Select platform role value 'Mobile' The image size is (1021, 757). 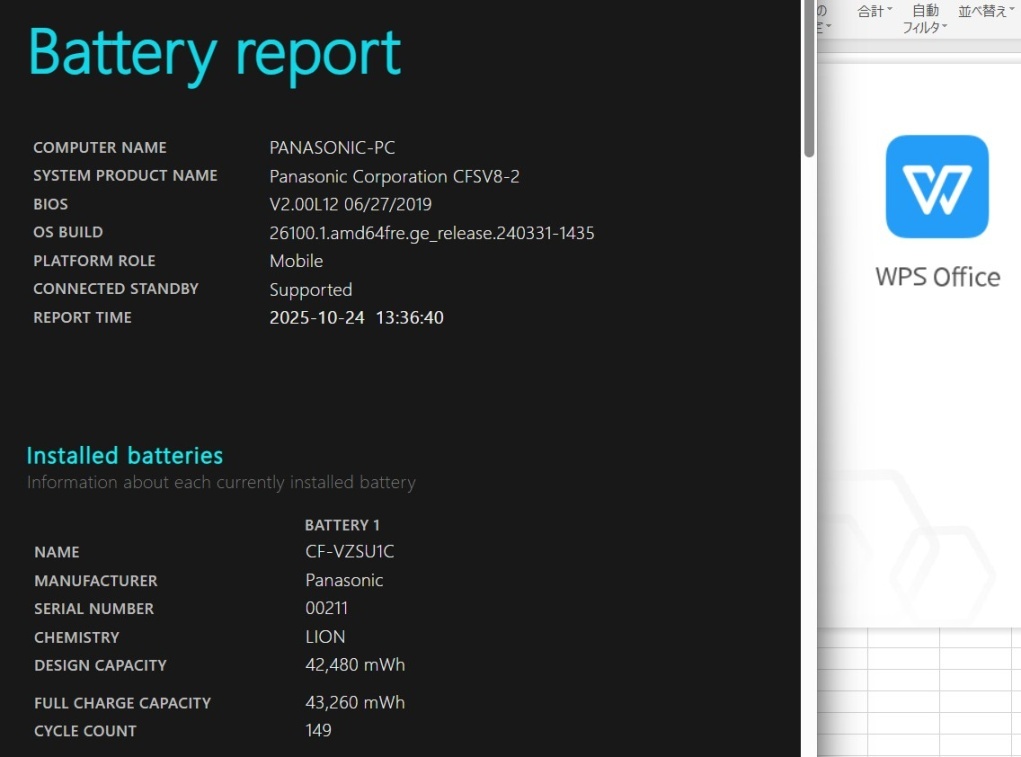click(x=296, y=261)
